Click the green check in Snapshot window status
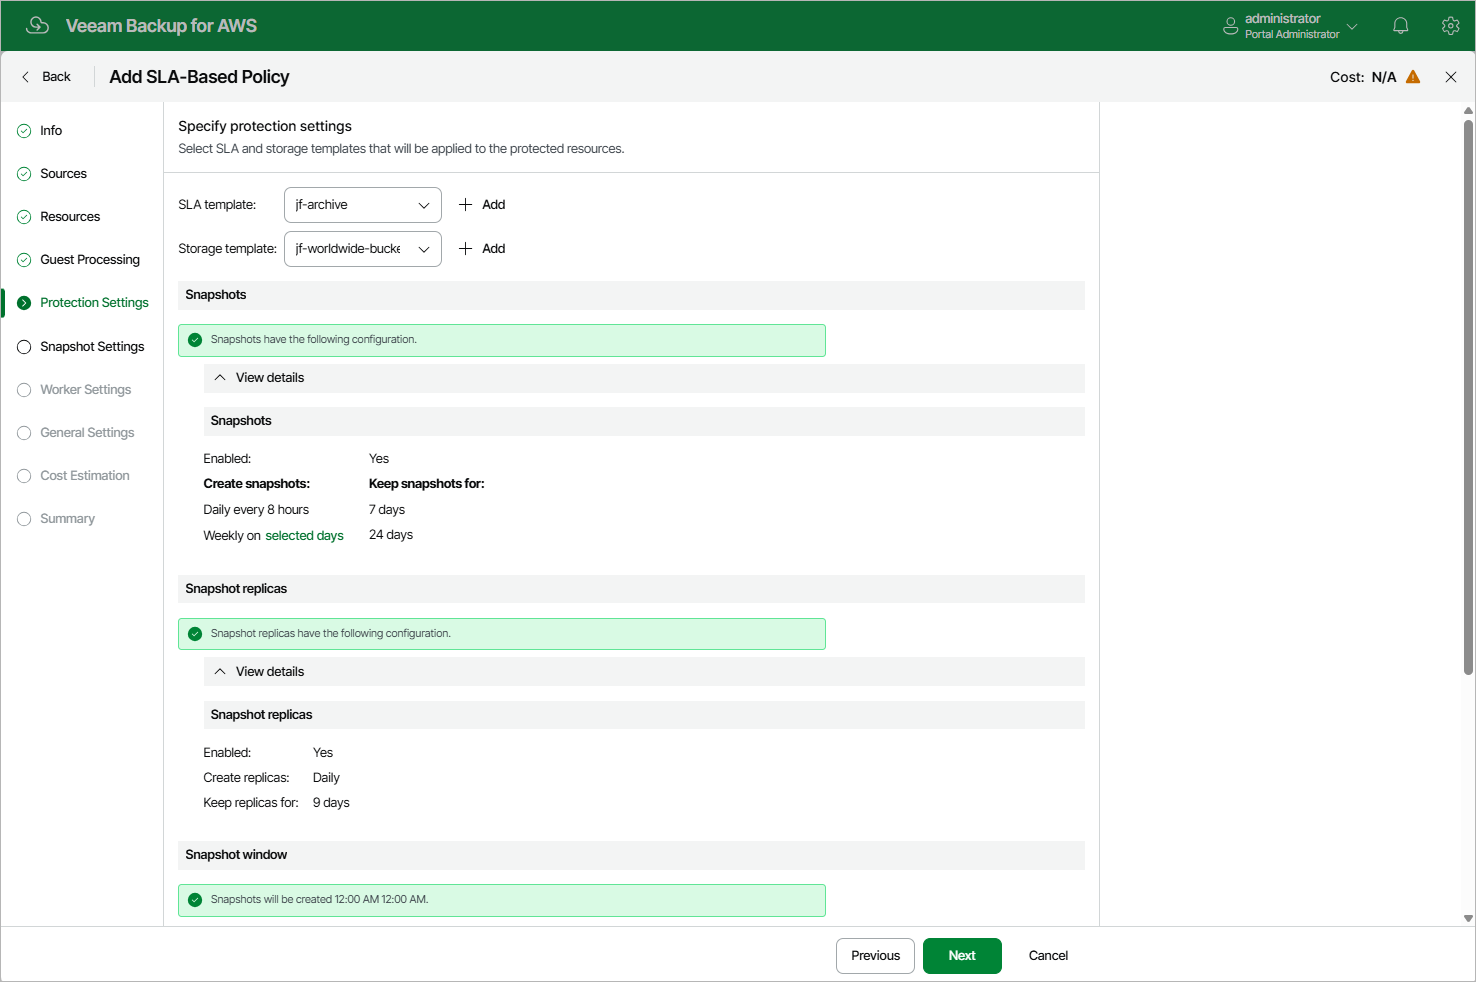 (x=195, y=900)
